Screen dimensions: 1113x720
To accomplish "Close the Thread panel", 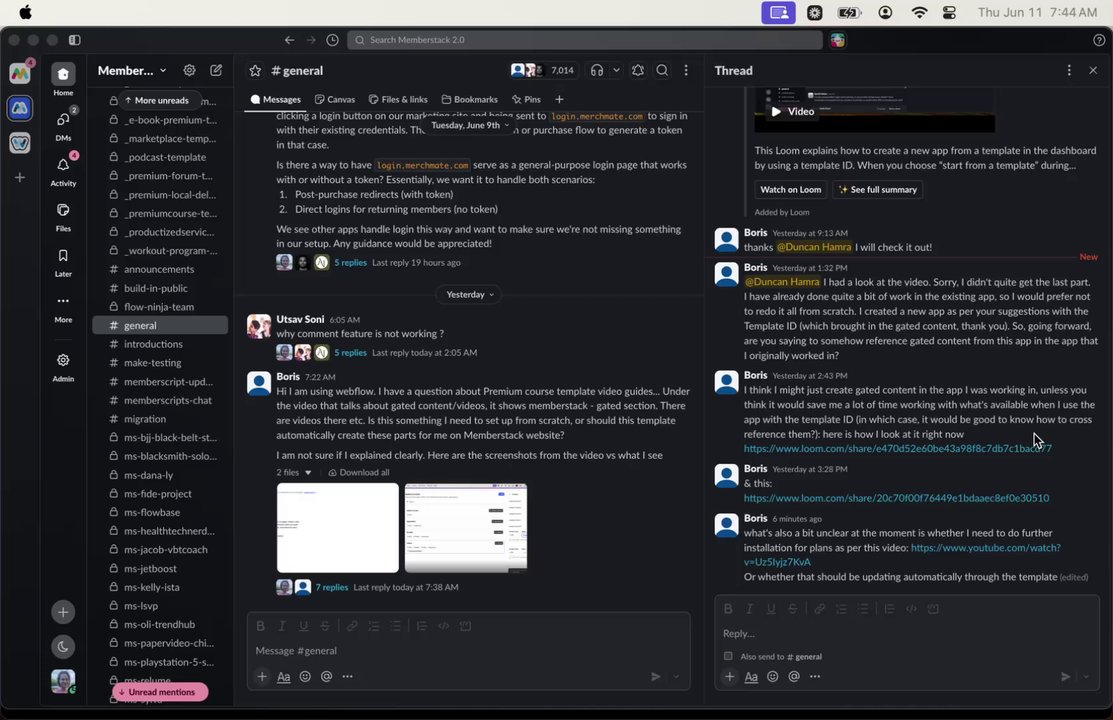I will 1093,70.
